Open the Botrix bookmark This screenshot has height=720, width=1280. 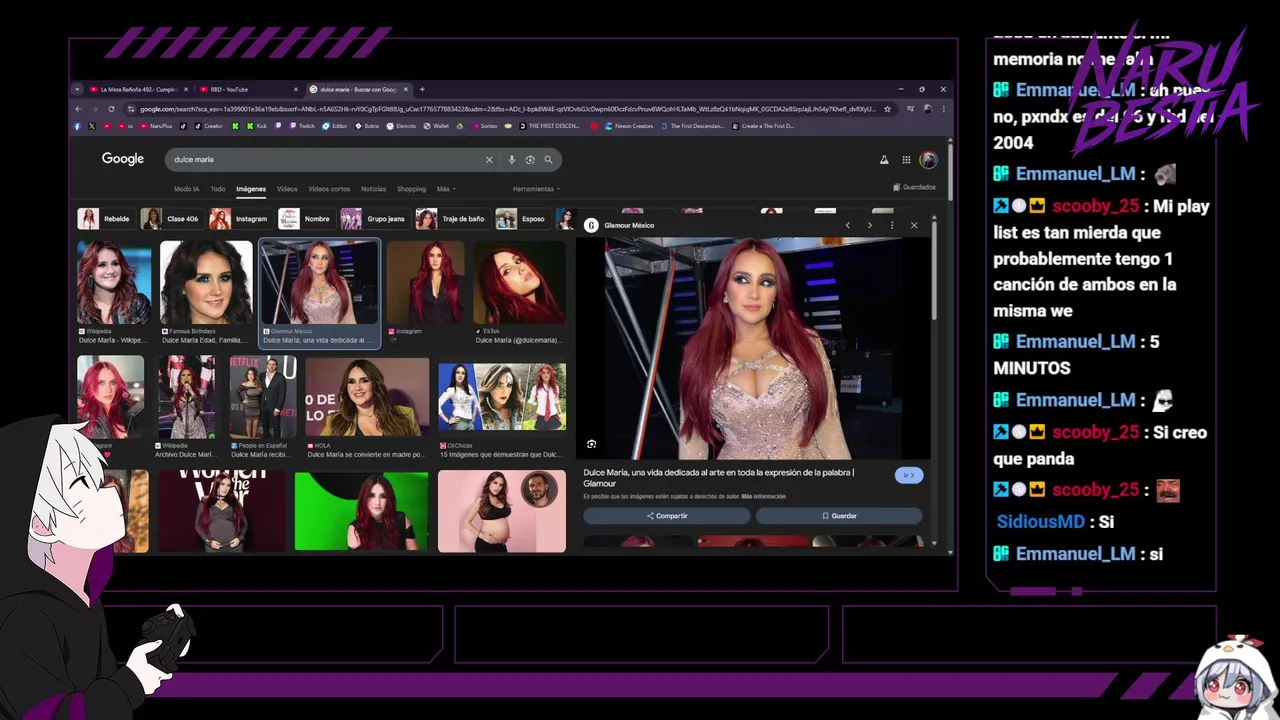[367, 126]
